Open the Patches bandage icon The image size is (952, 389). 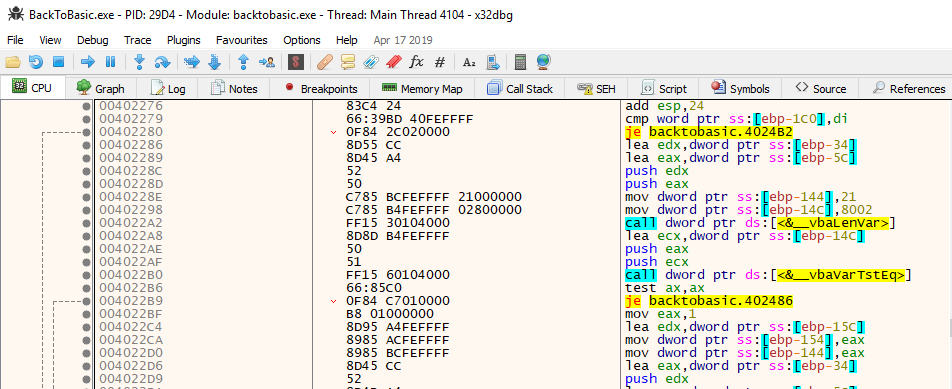click(x=325, y=62)
